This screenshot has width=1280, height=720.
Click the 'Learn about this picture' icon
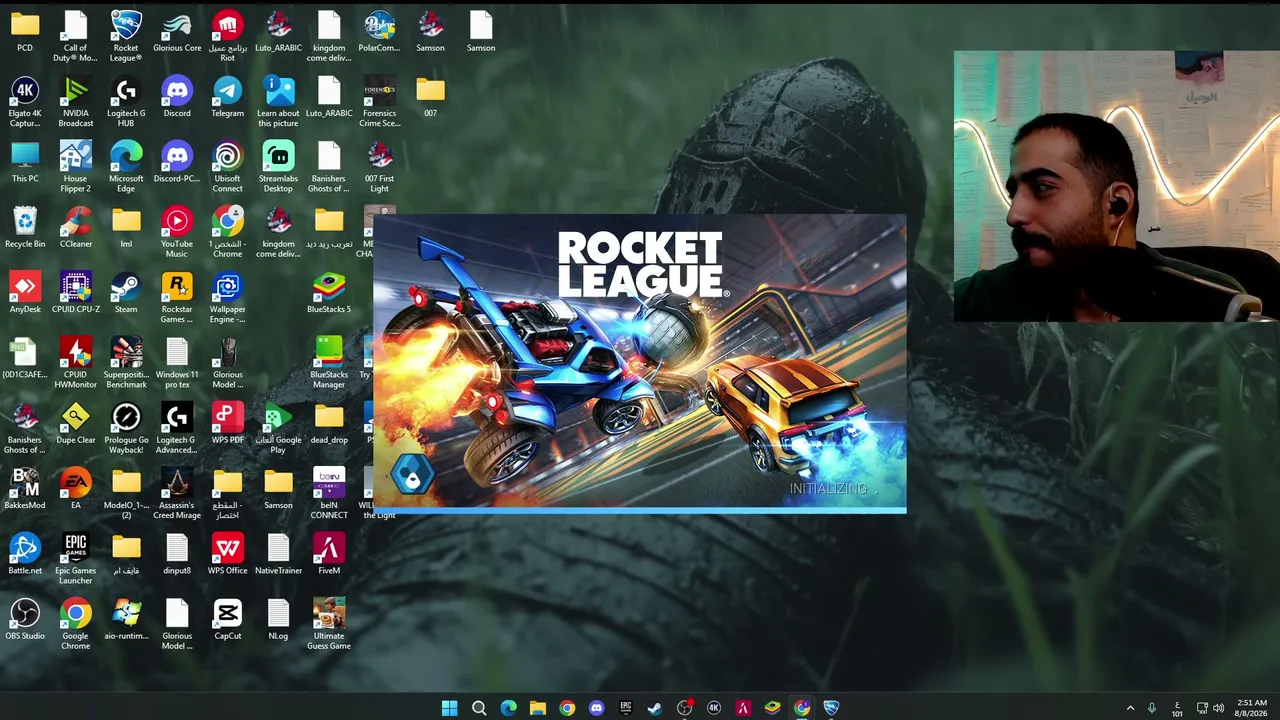[x=278, y=102]
